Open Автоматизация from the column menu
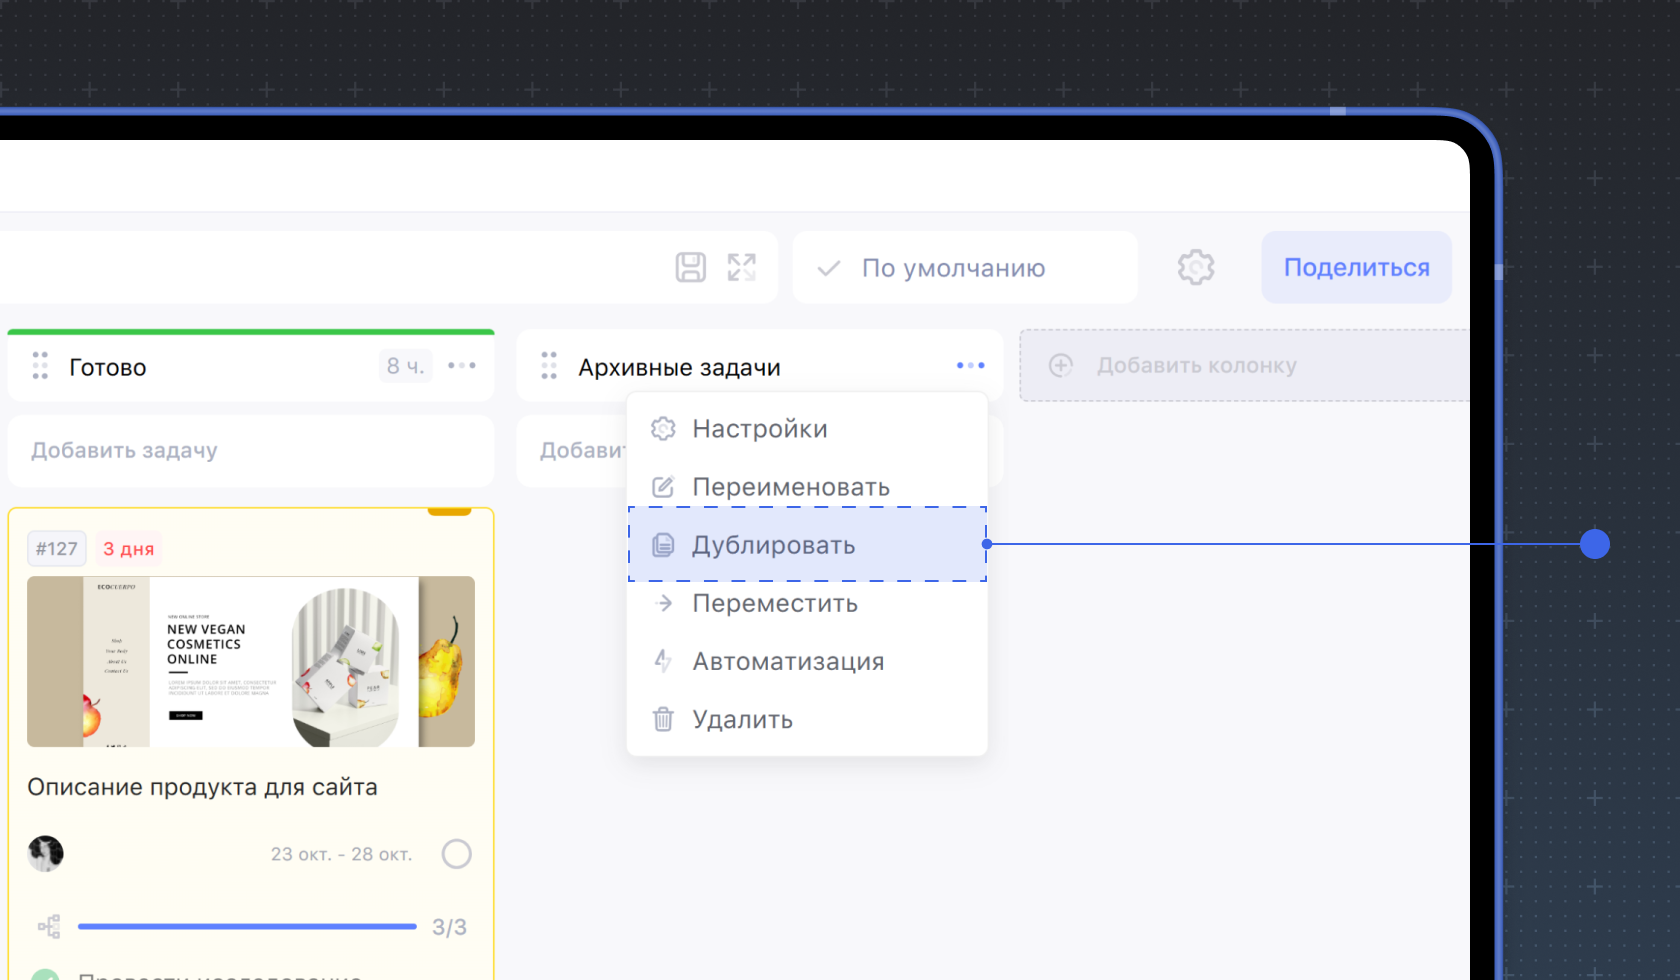1680x980 pixels. point(788,661)
